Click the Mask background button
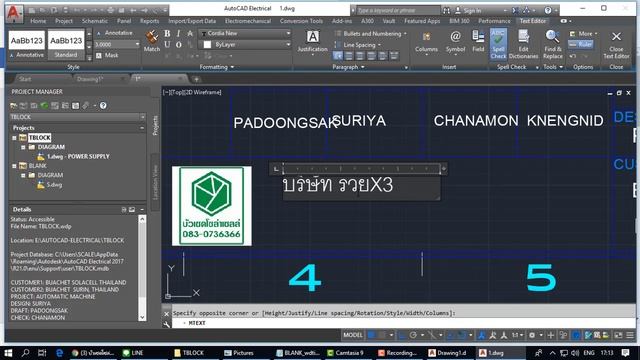This screenshot has width=640, height=360. [107, 55]
